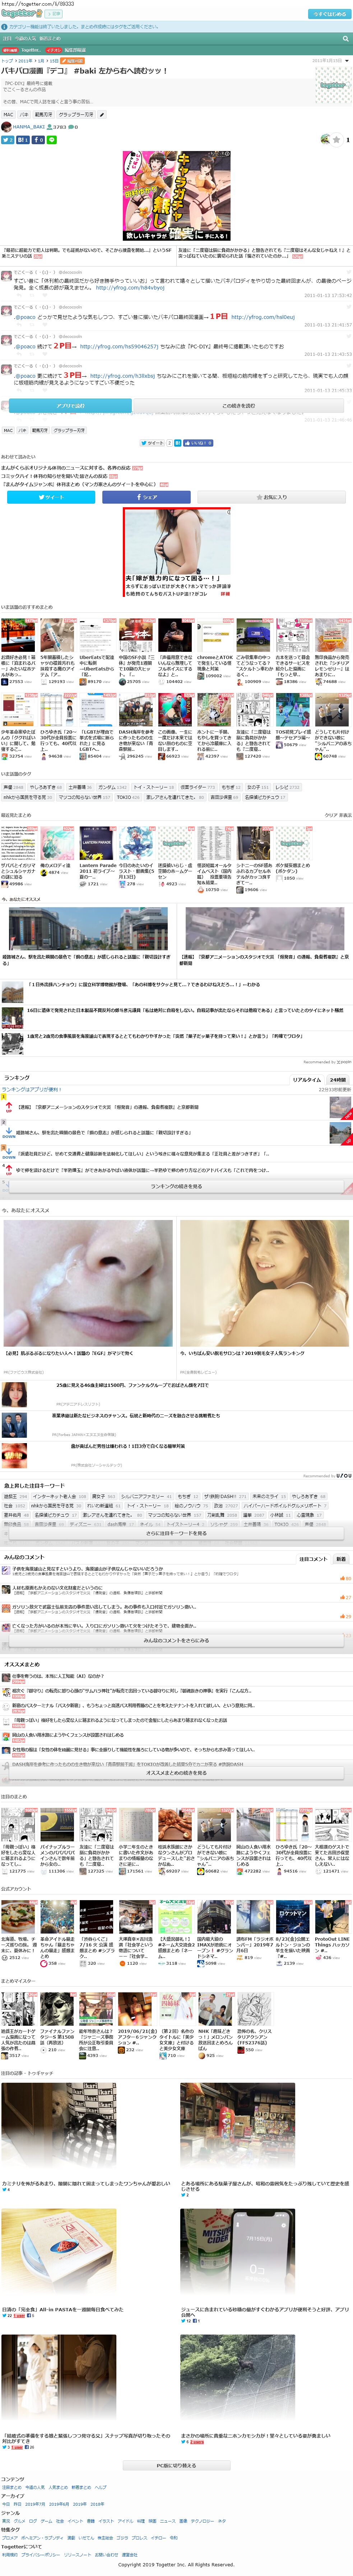Clear recently viewed with クリア
This screenshot has width=353, height=2576.
click(x=330, y=815)
